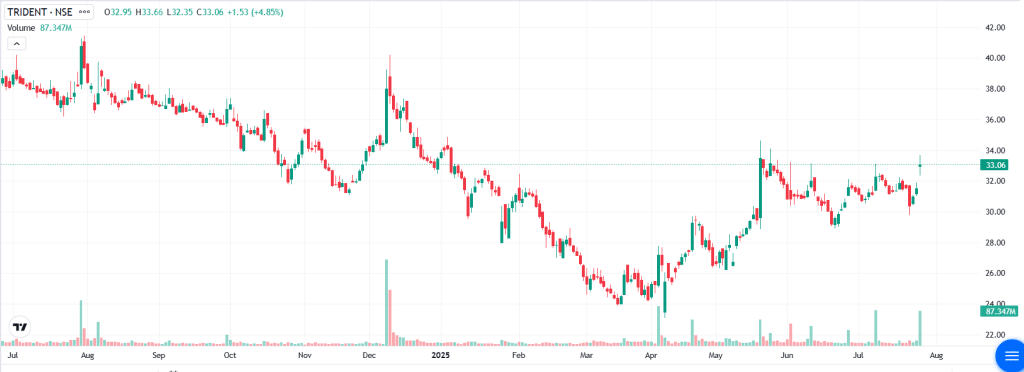Click the Mar label on time axis

coord(586,356)
